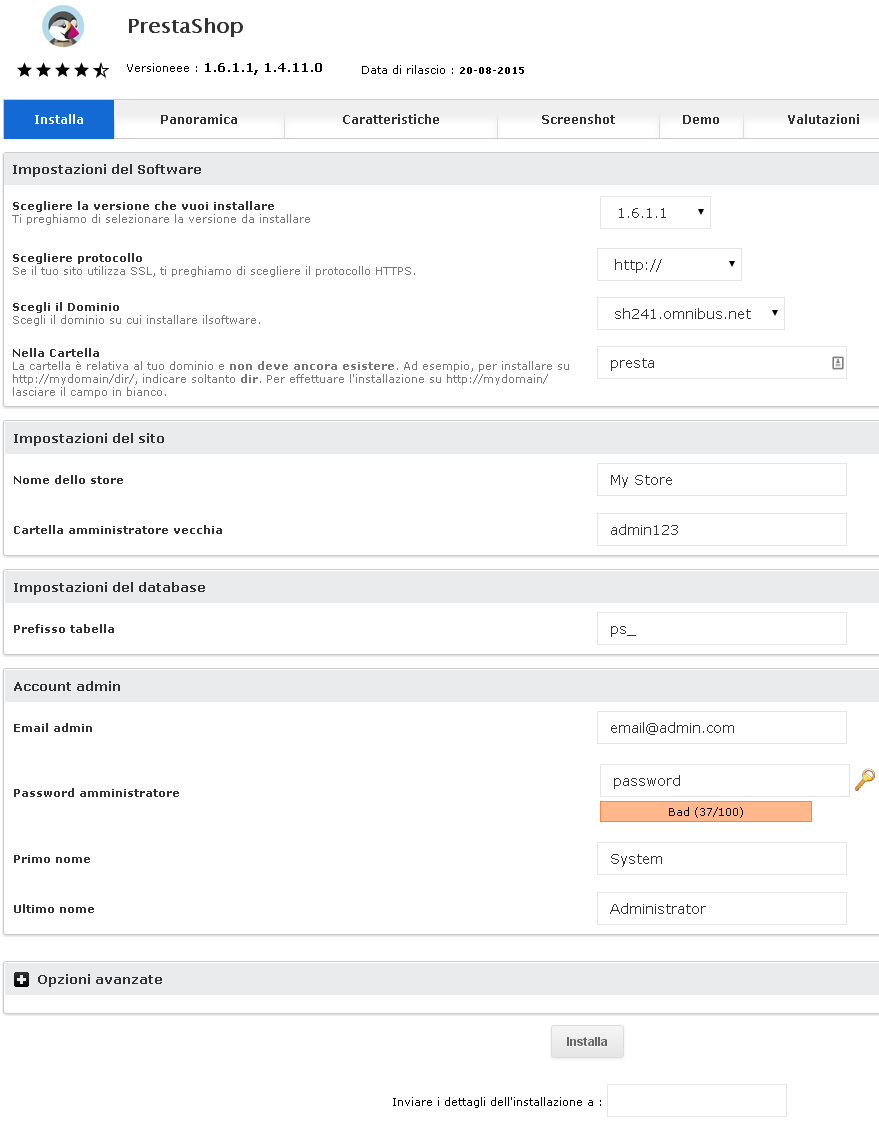The height and width of the screenshot is (1124, 879).
Task: Click the release date 20-08-2015
Action: pyautogui.click(x=492, y=70)
